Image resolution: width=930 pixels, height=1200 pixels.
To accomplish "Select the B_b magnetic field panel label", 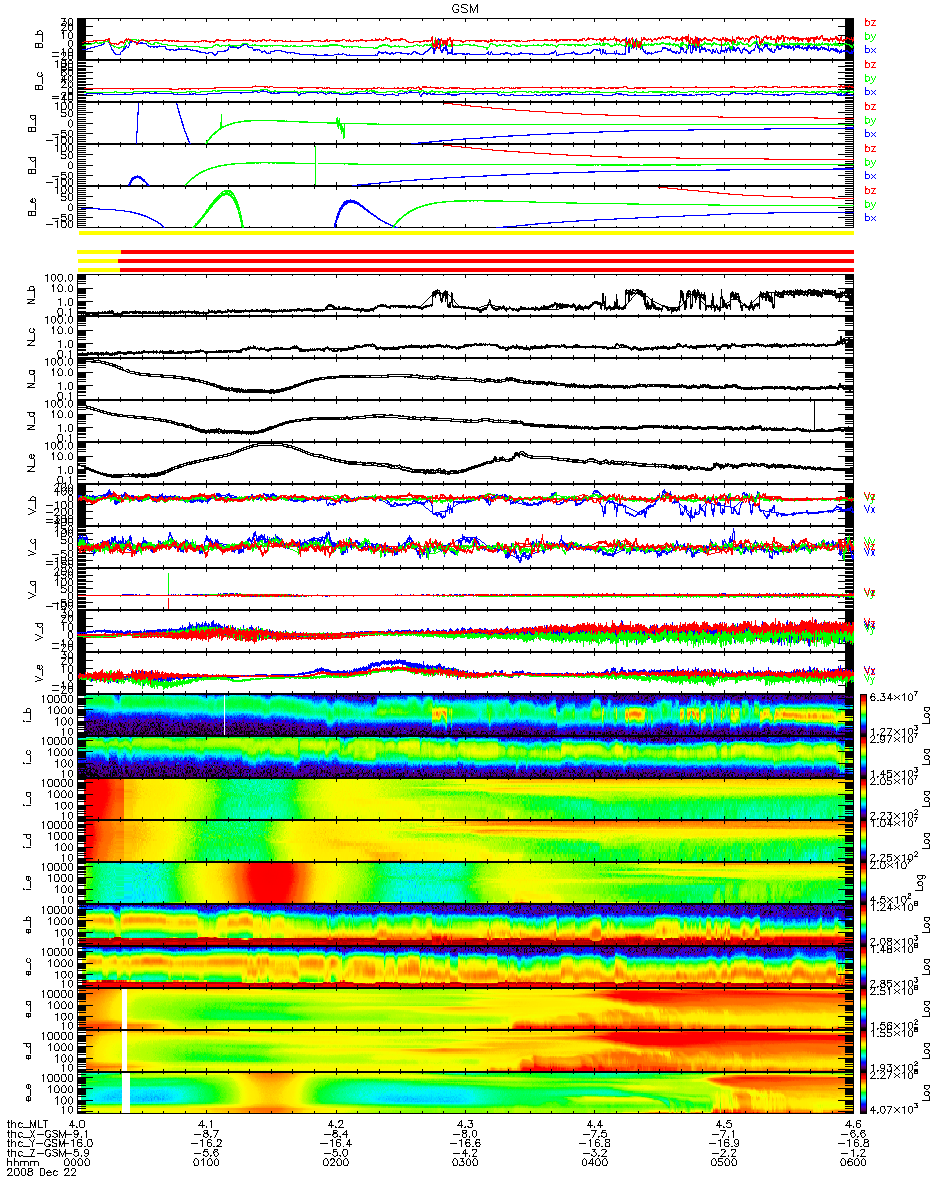I will coord(40,39).
